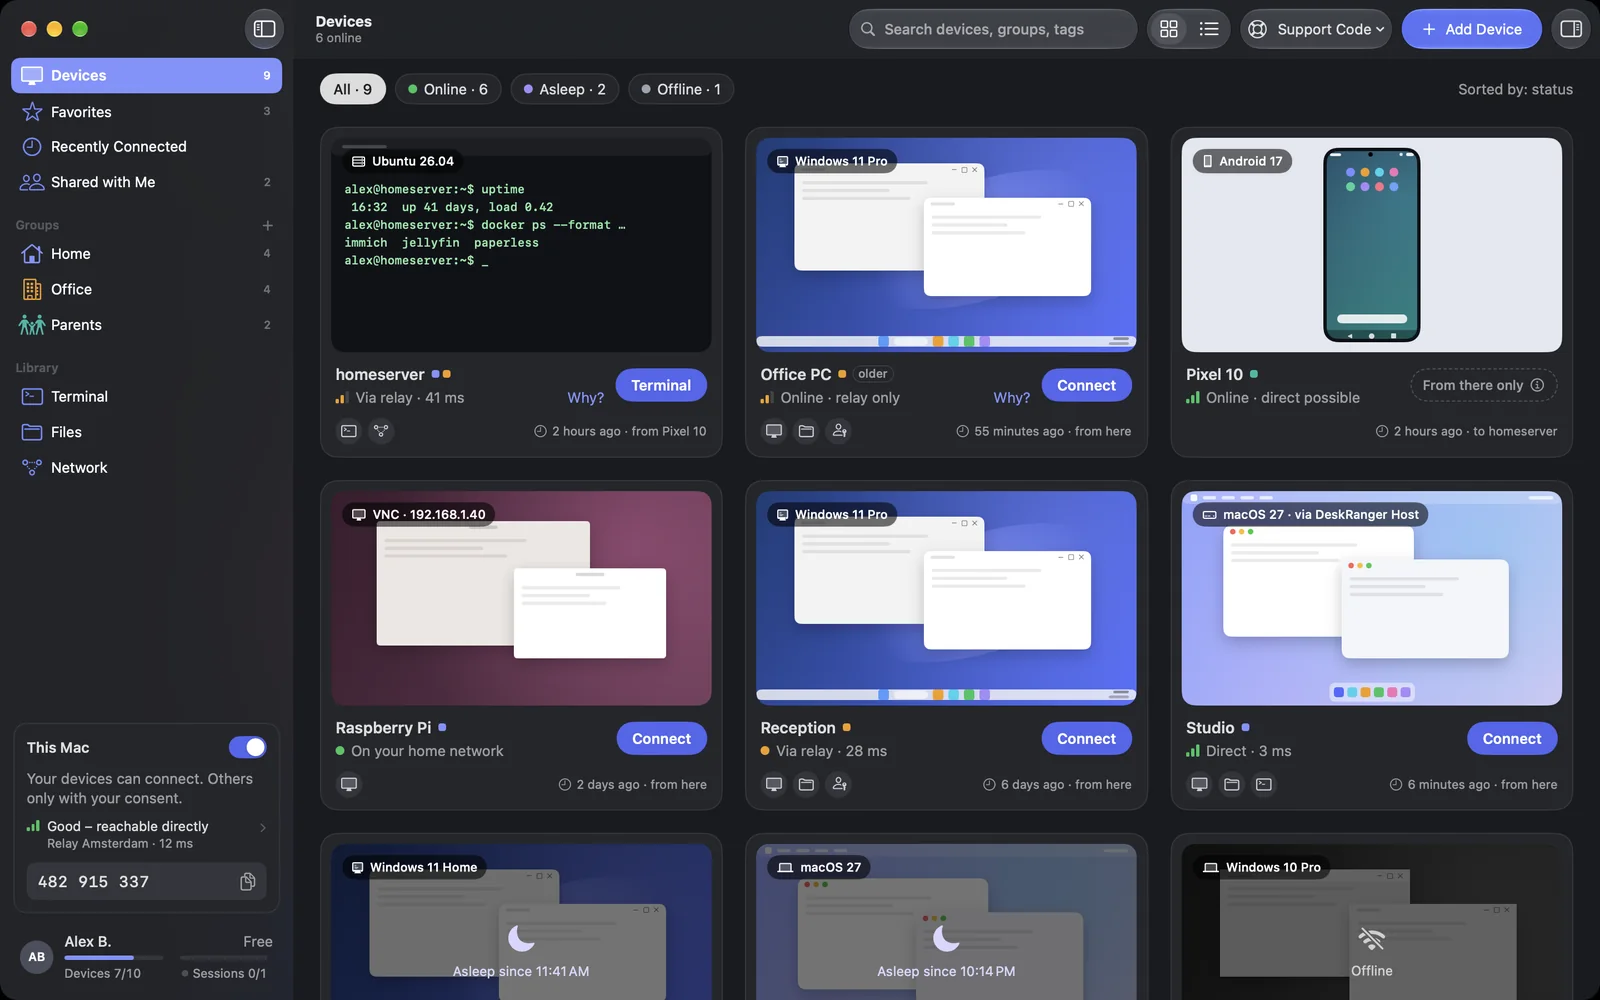Change the Sorted by: status order

coord(1515,89)
